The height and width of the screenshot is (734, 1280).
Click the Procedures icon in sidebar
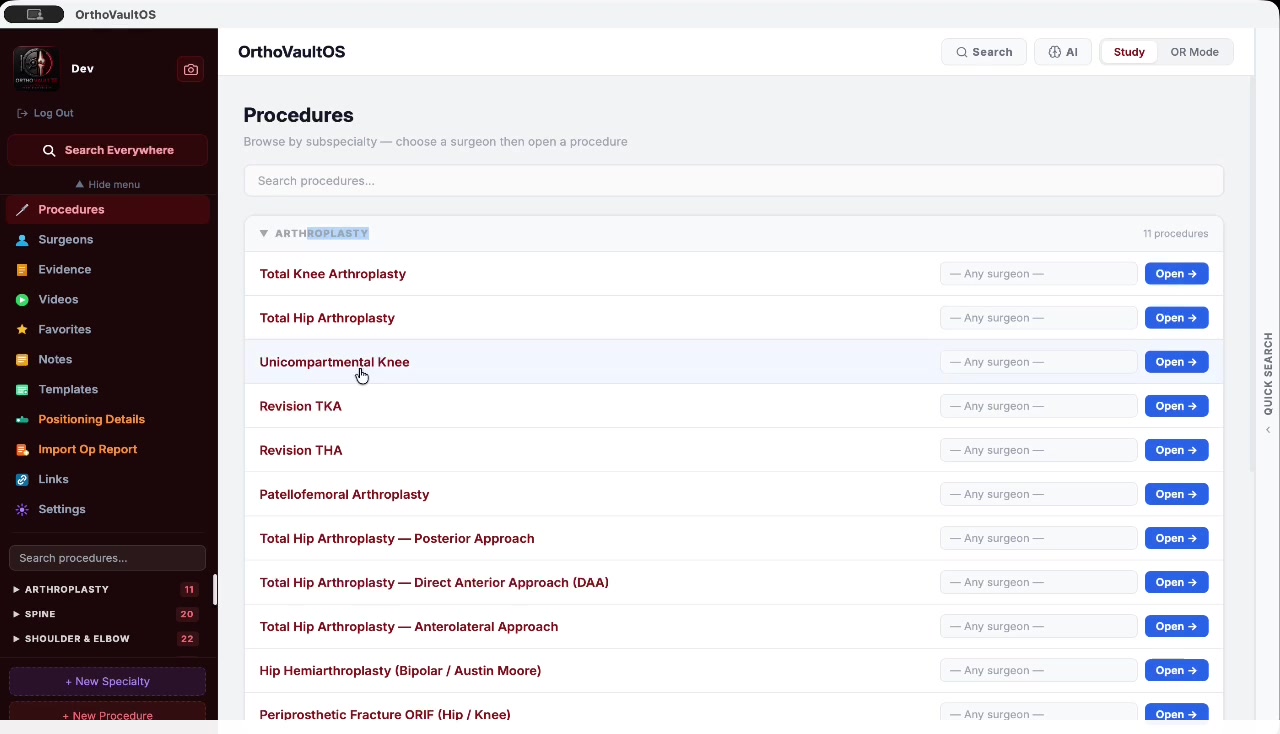[22, 210]
